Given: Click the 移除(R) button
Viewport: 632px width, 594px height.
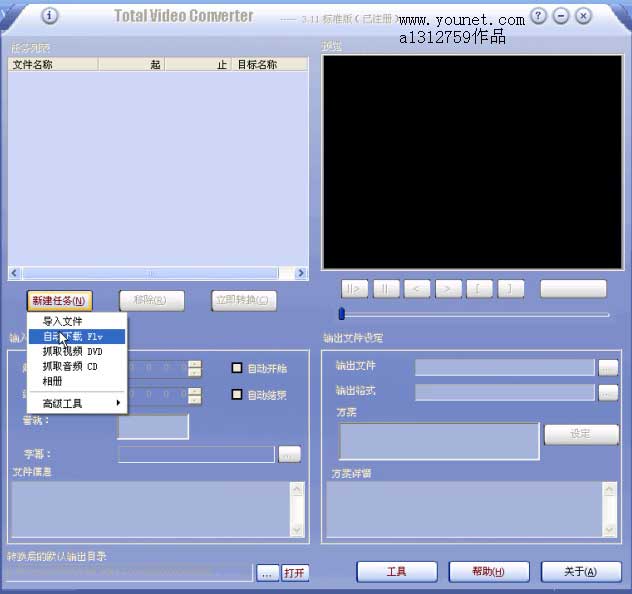Looking at the screenshot, I should pyautogui.click(x=152, y=301).
